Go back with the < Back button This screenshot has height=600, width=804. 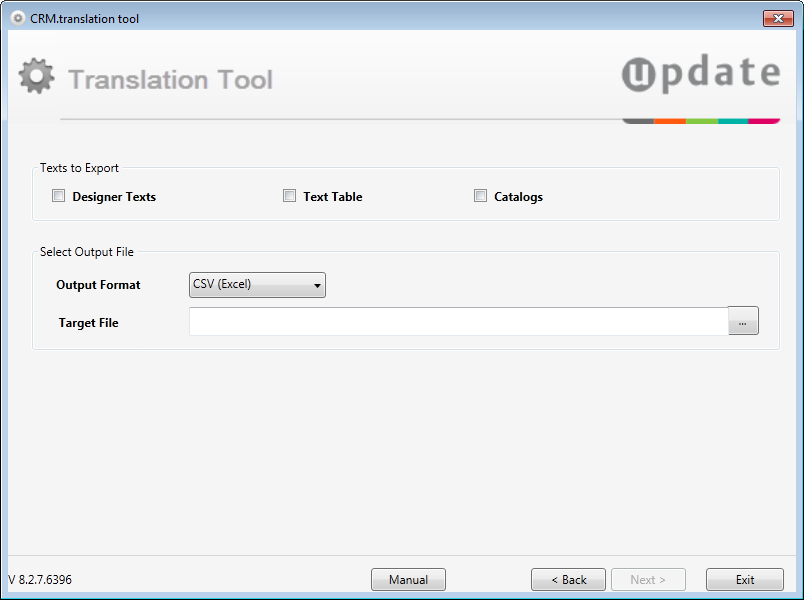568,579
